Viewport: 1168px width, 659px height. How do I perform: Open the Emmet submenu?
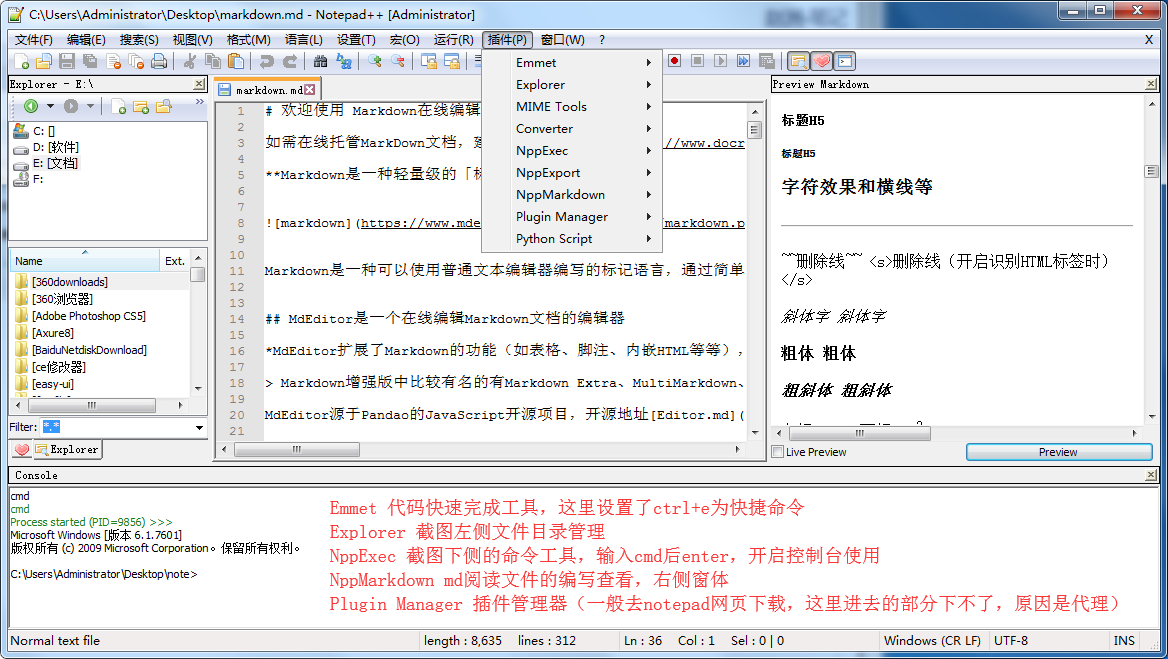570,63
